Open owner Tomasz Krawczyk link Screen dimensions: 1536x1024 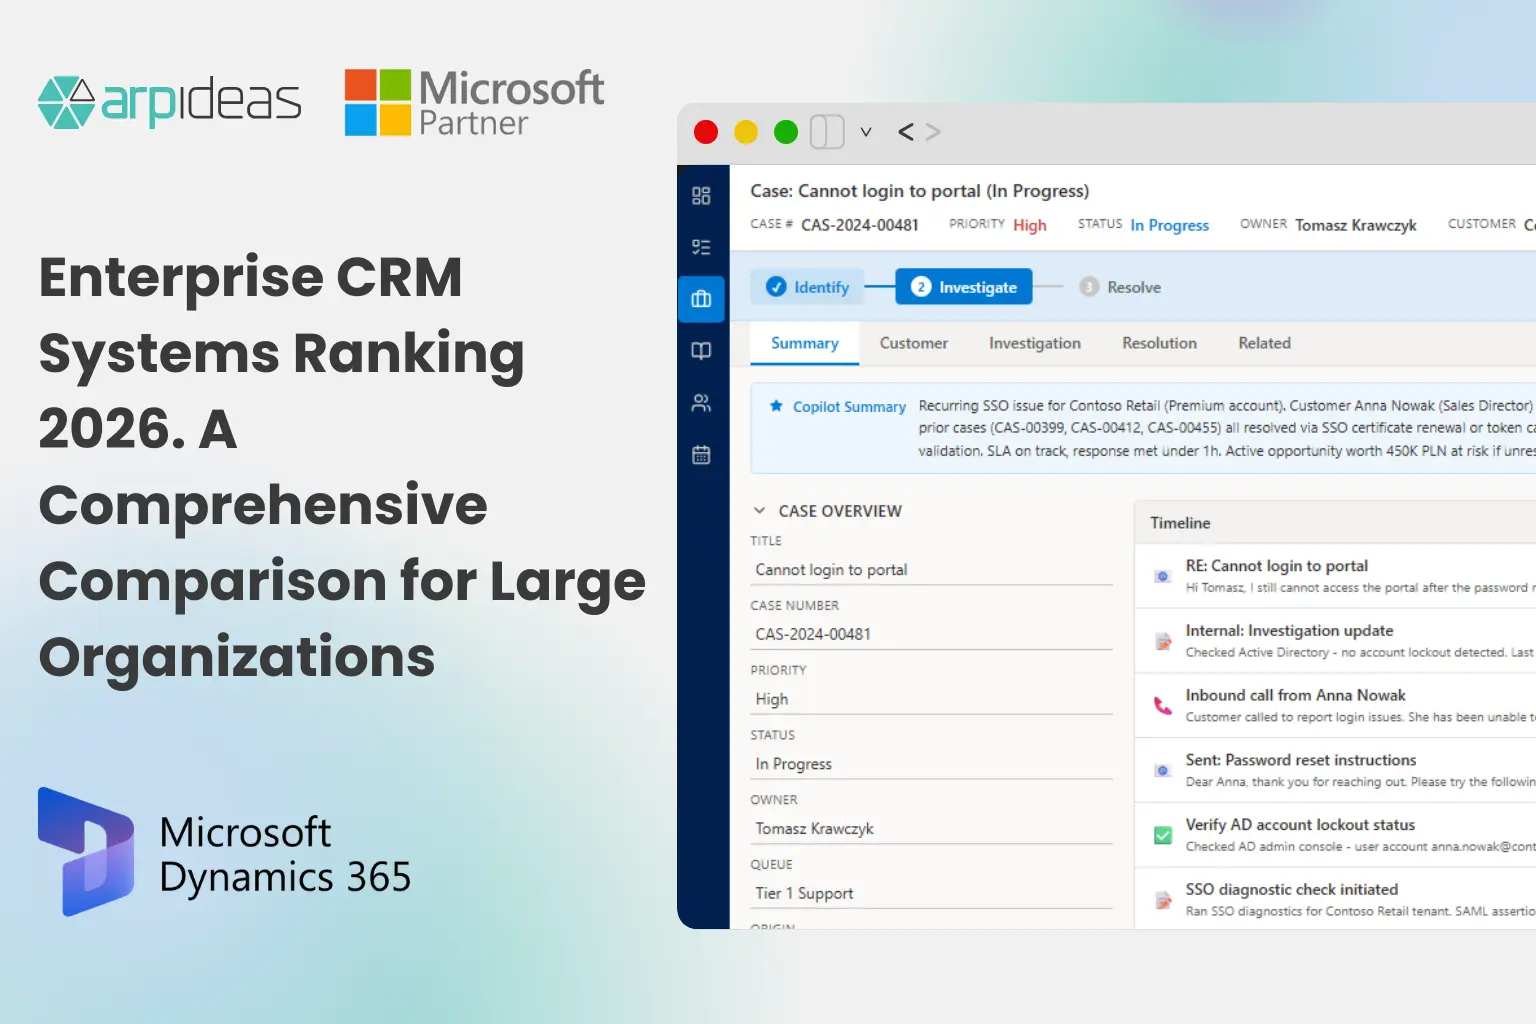click(1356, 225)
